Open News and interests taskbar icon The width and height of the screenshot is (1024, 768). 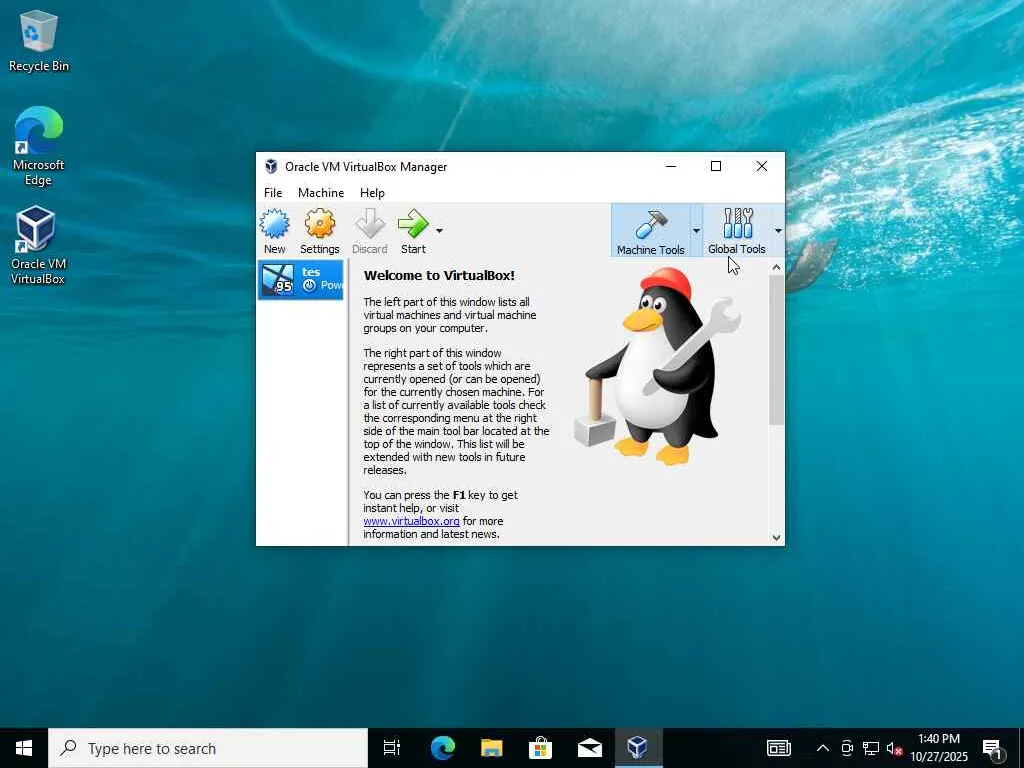tap(778, 748)
